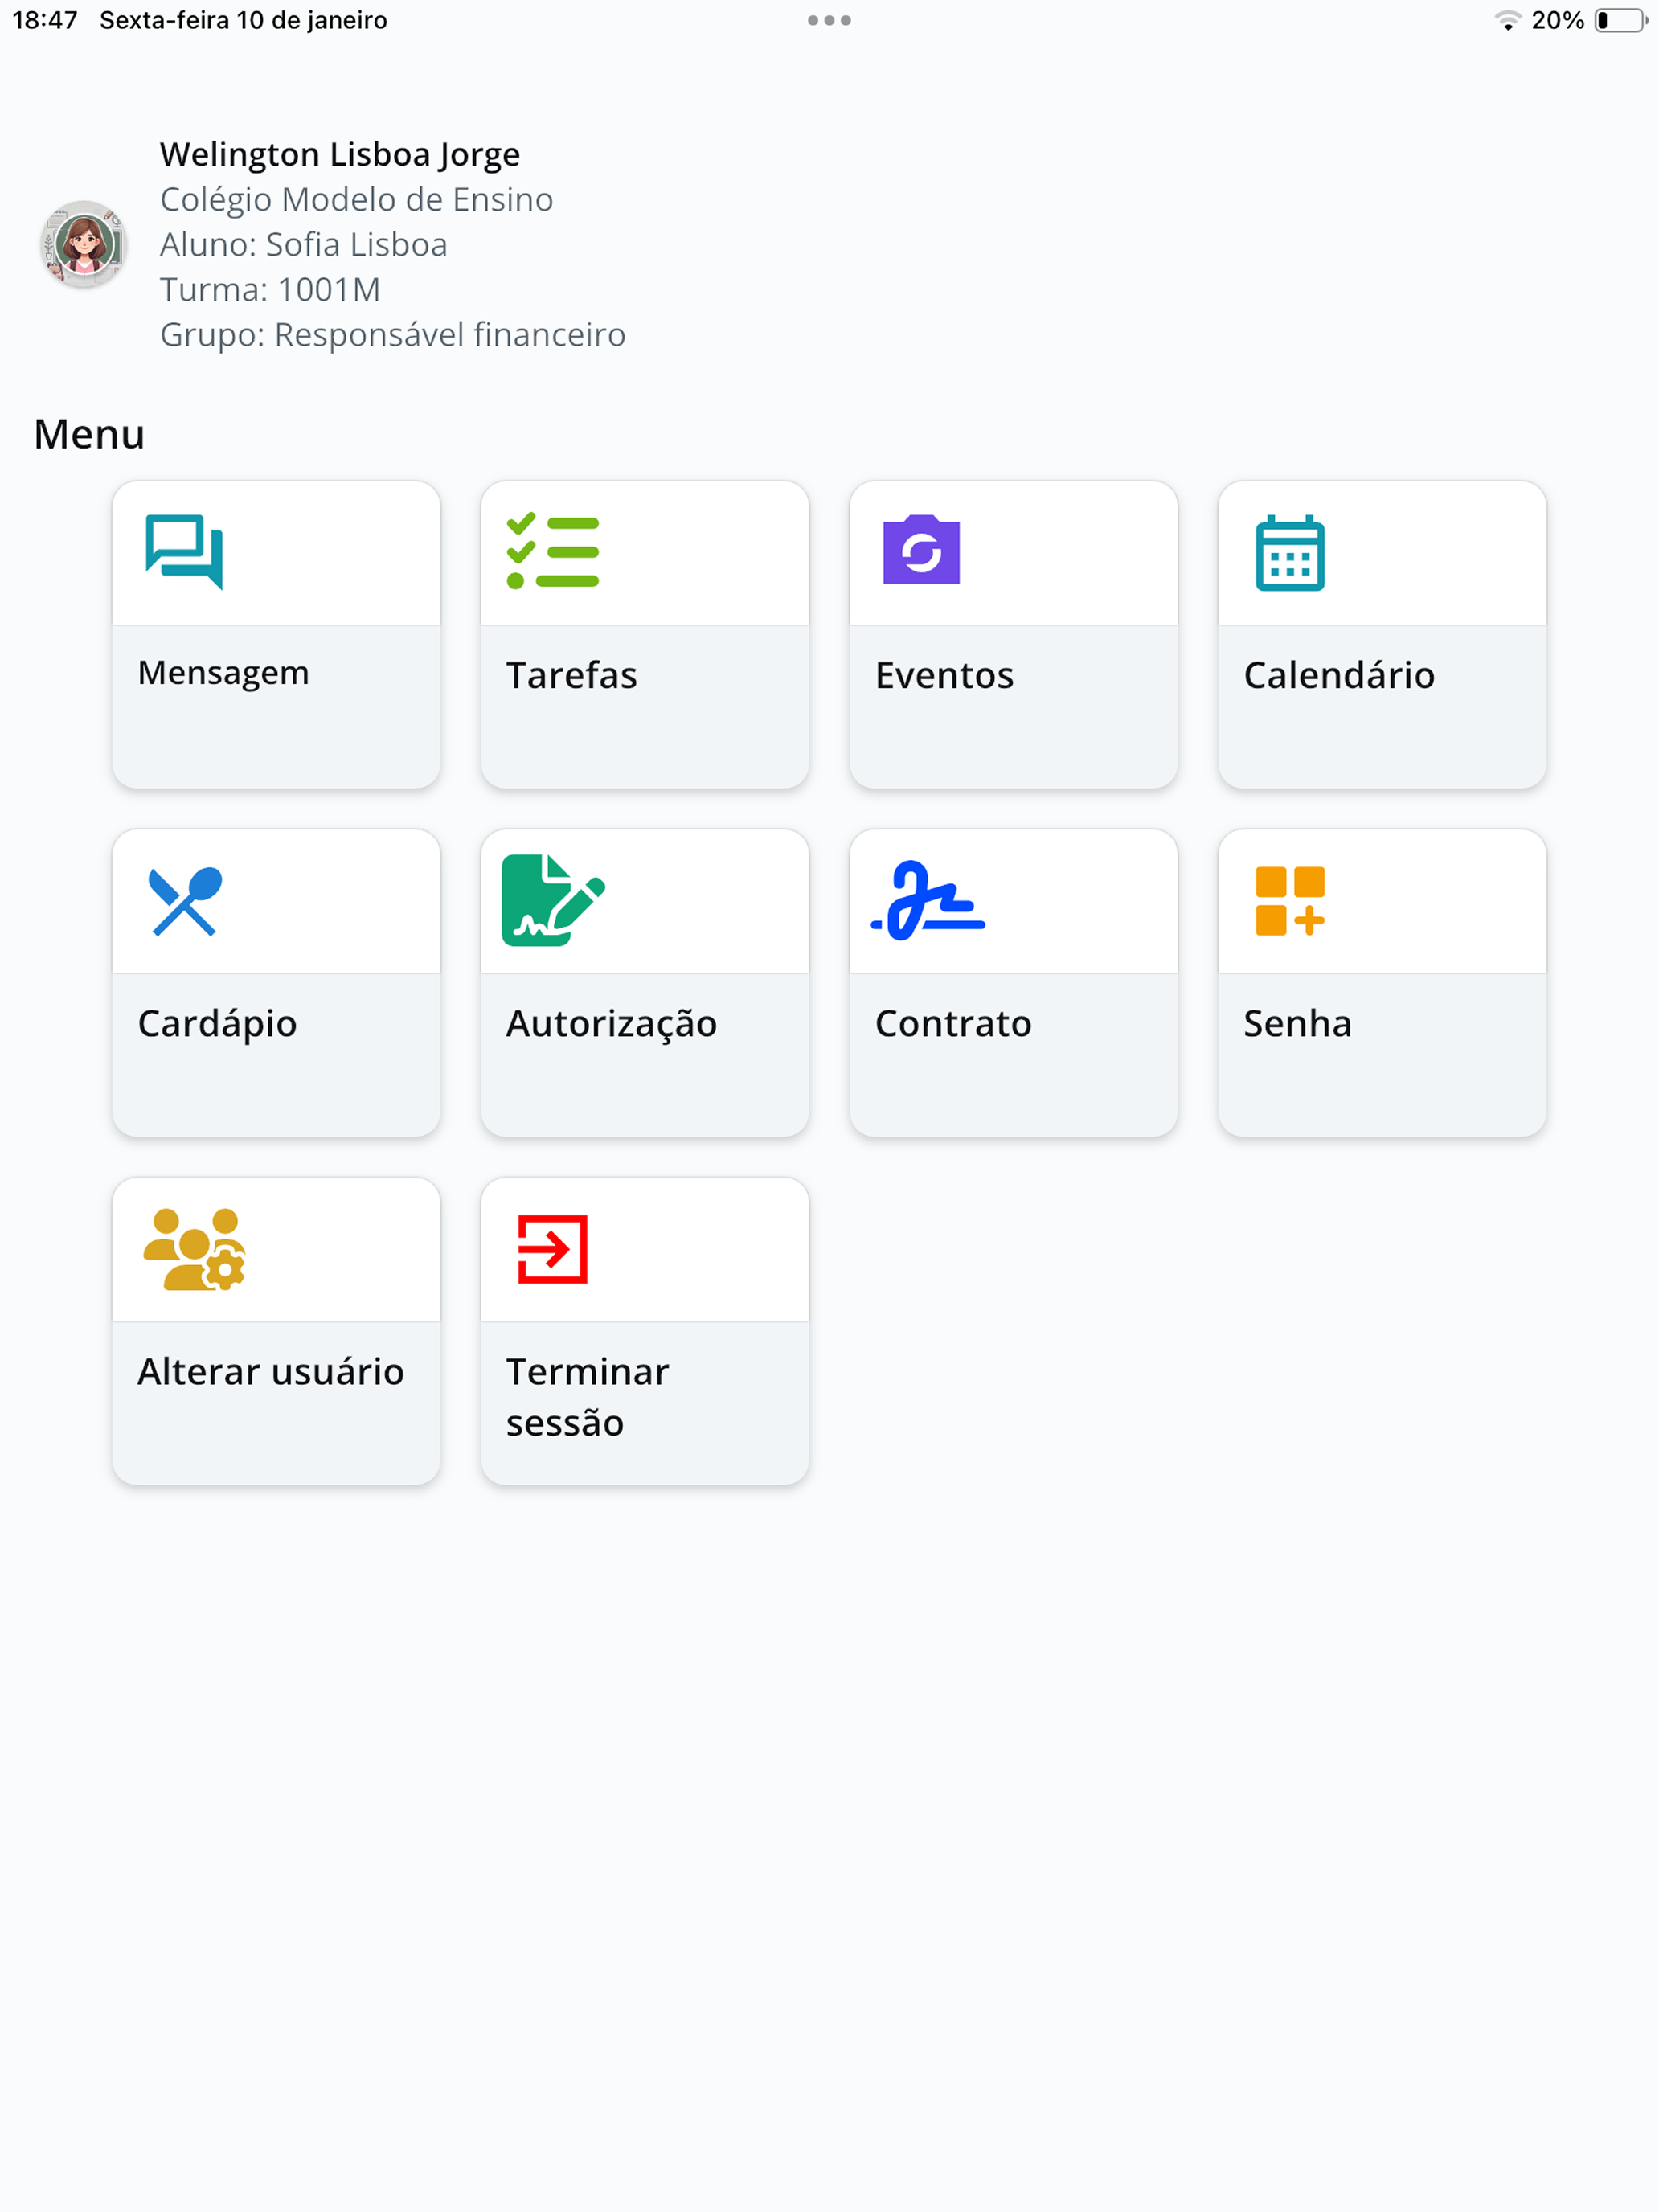
Task: Select the blue Contrato signature icon
Action: pos(928,900)
